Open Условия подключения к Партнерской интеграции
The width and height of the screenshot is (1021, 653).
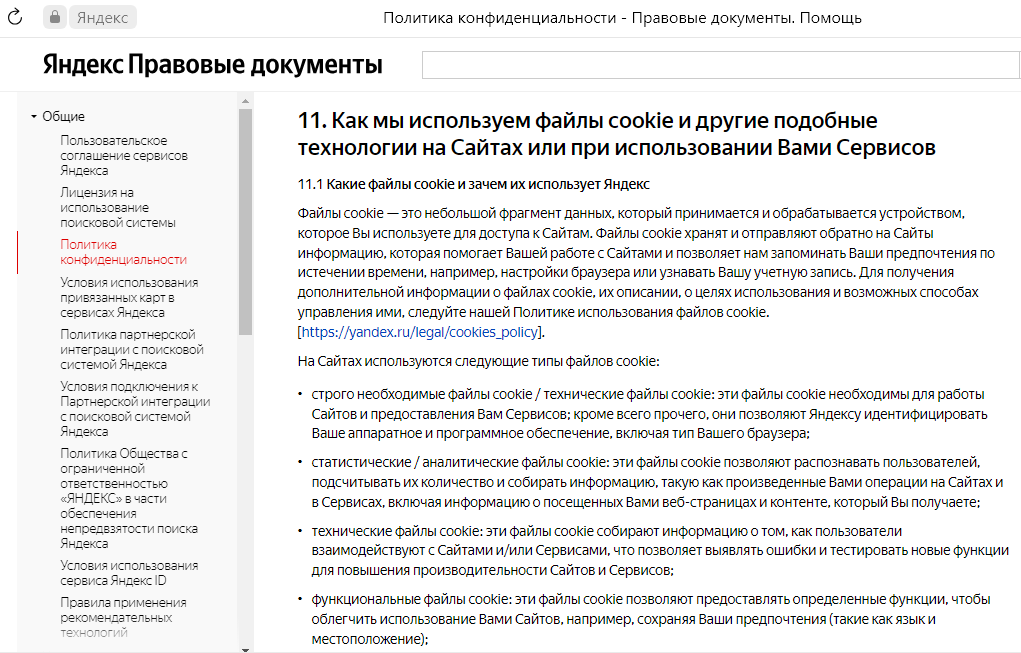[x=135, y=409]
